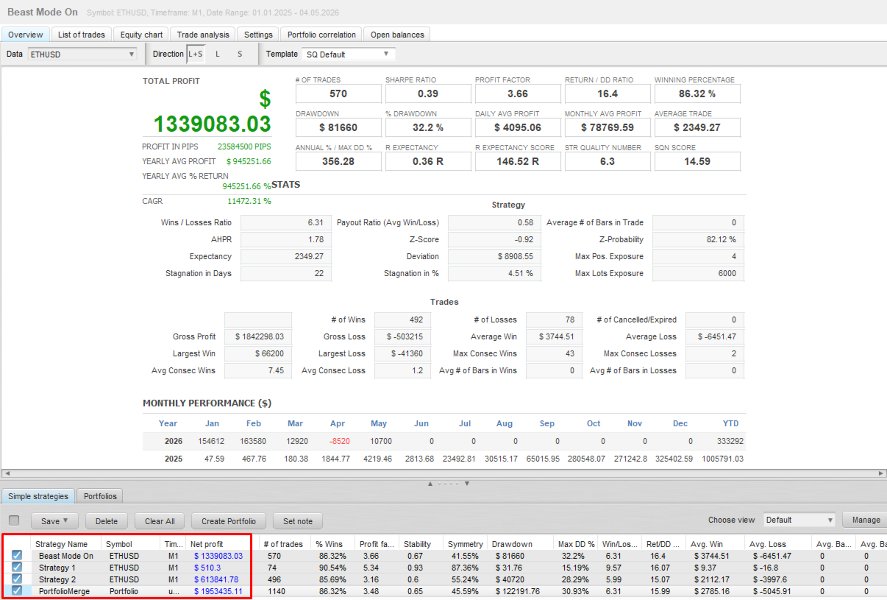Sort by Symmetry column header

(465, 544)
